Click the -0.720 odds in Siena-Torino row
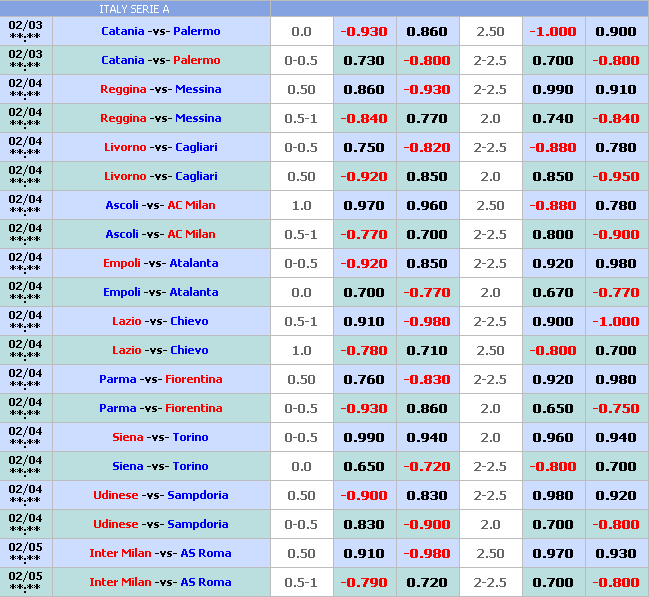Screen dimensions: 649x597 coord(427,466)
